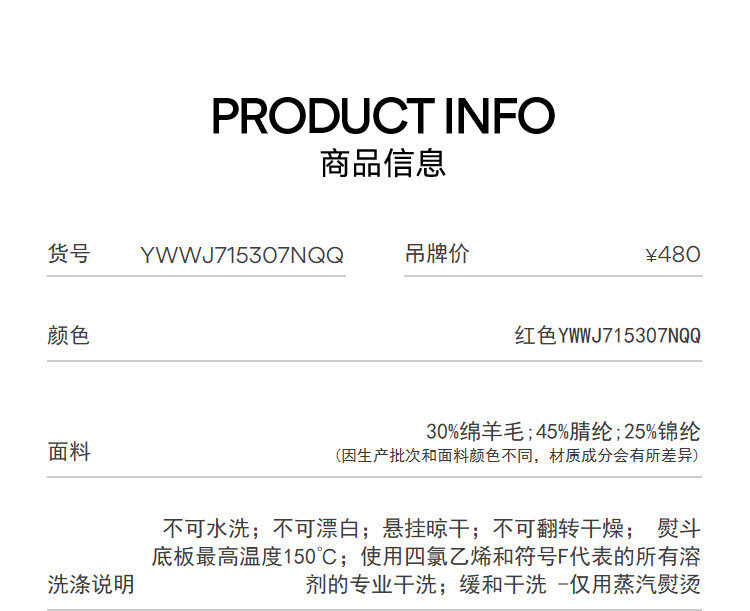
Task: Click the 熨斗 text at the end of the first wash line
Action: point(679,529)
